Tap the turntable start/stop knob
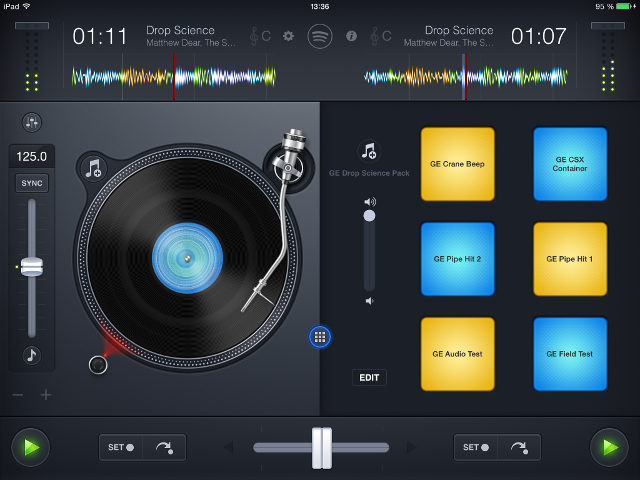The width and height of the screenshot is (640, 480). coord(98,364)
